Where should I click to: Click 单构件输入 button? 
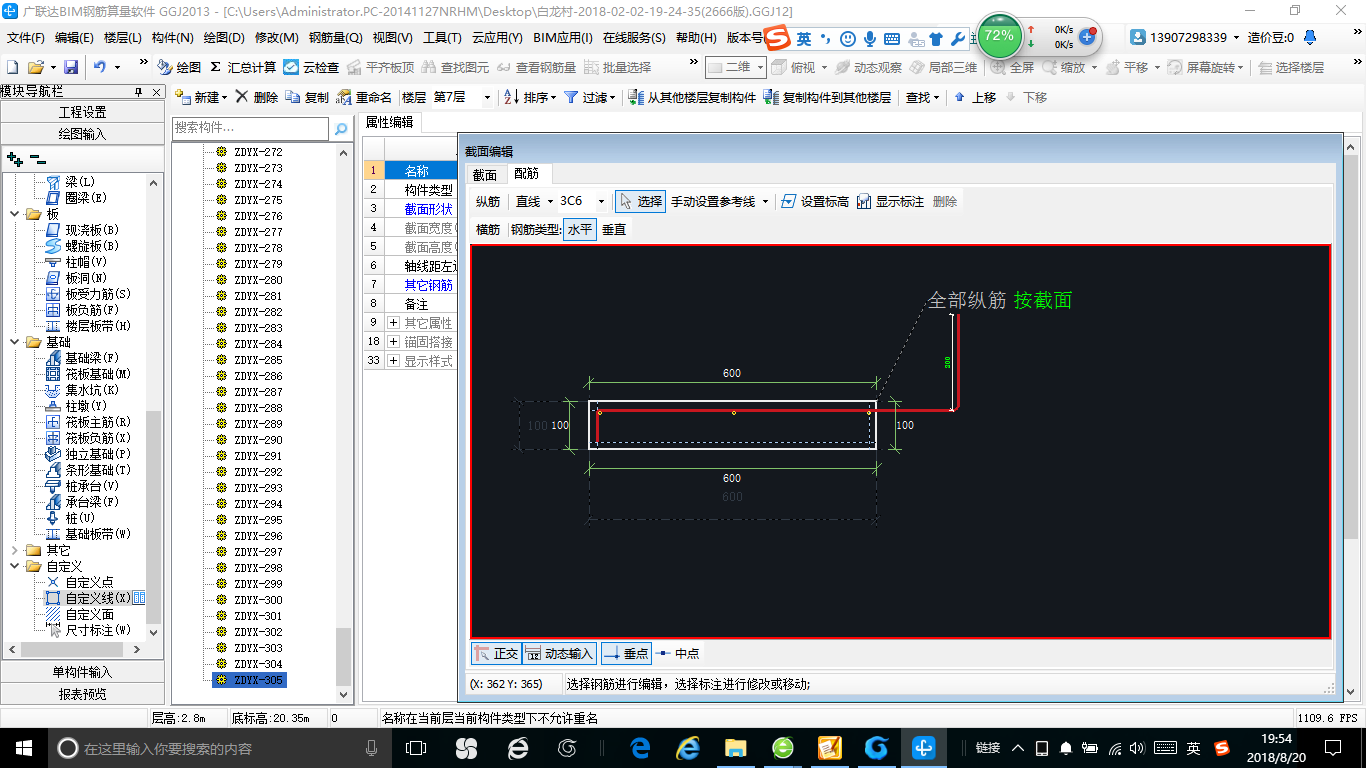(x=82, y=672)
